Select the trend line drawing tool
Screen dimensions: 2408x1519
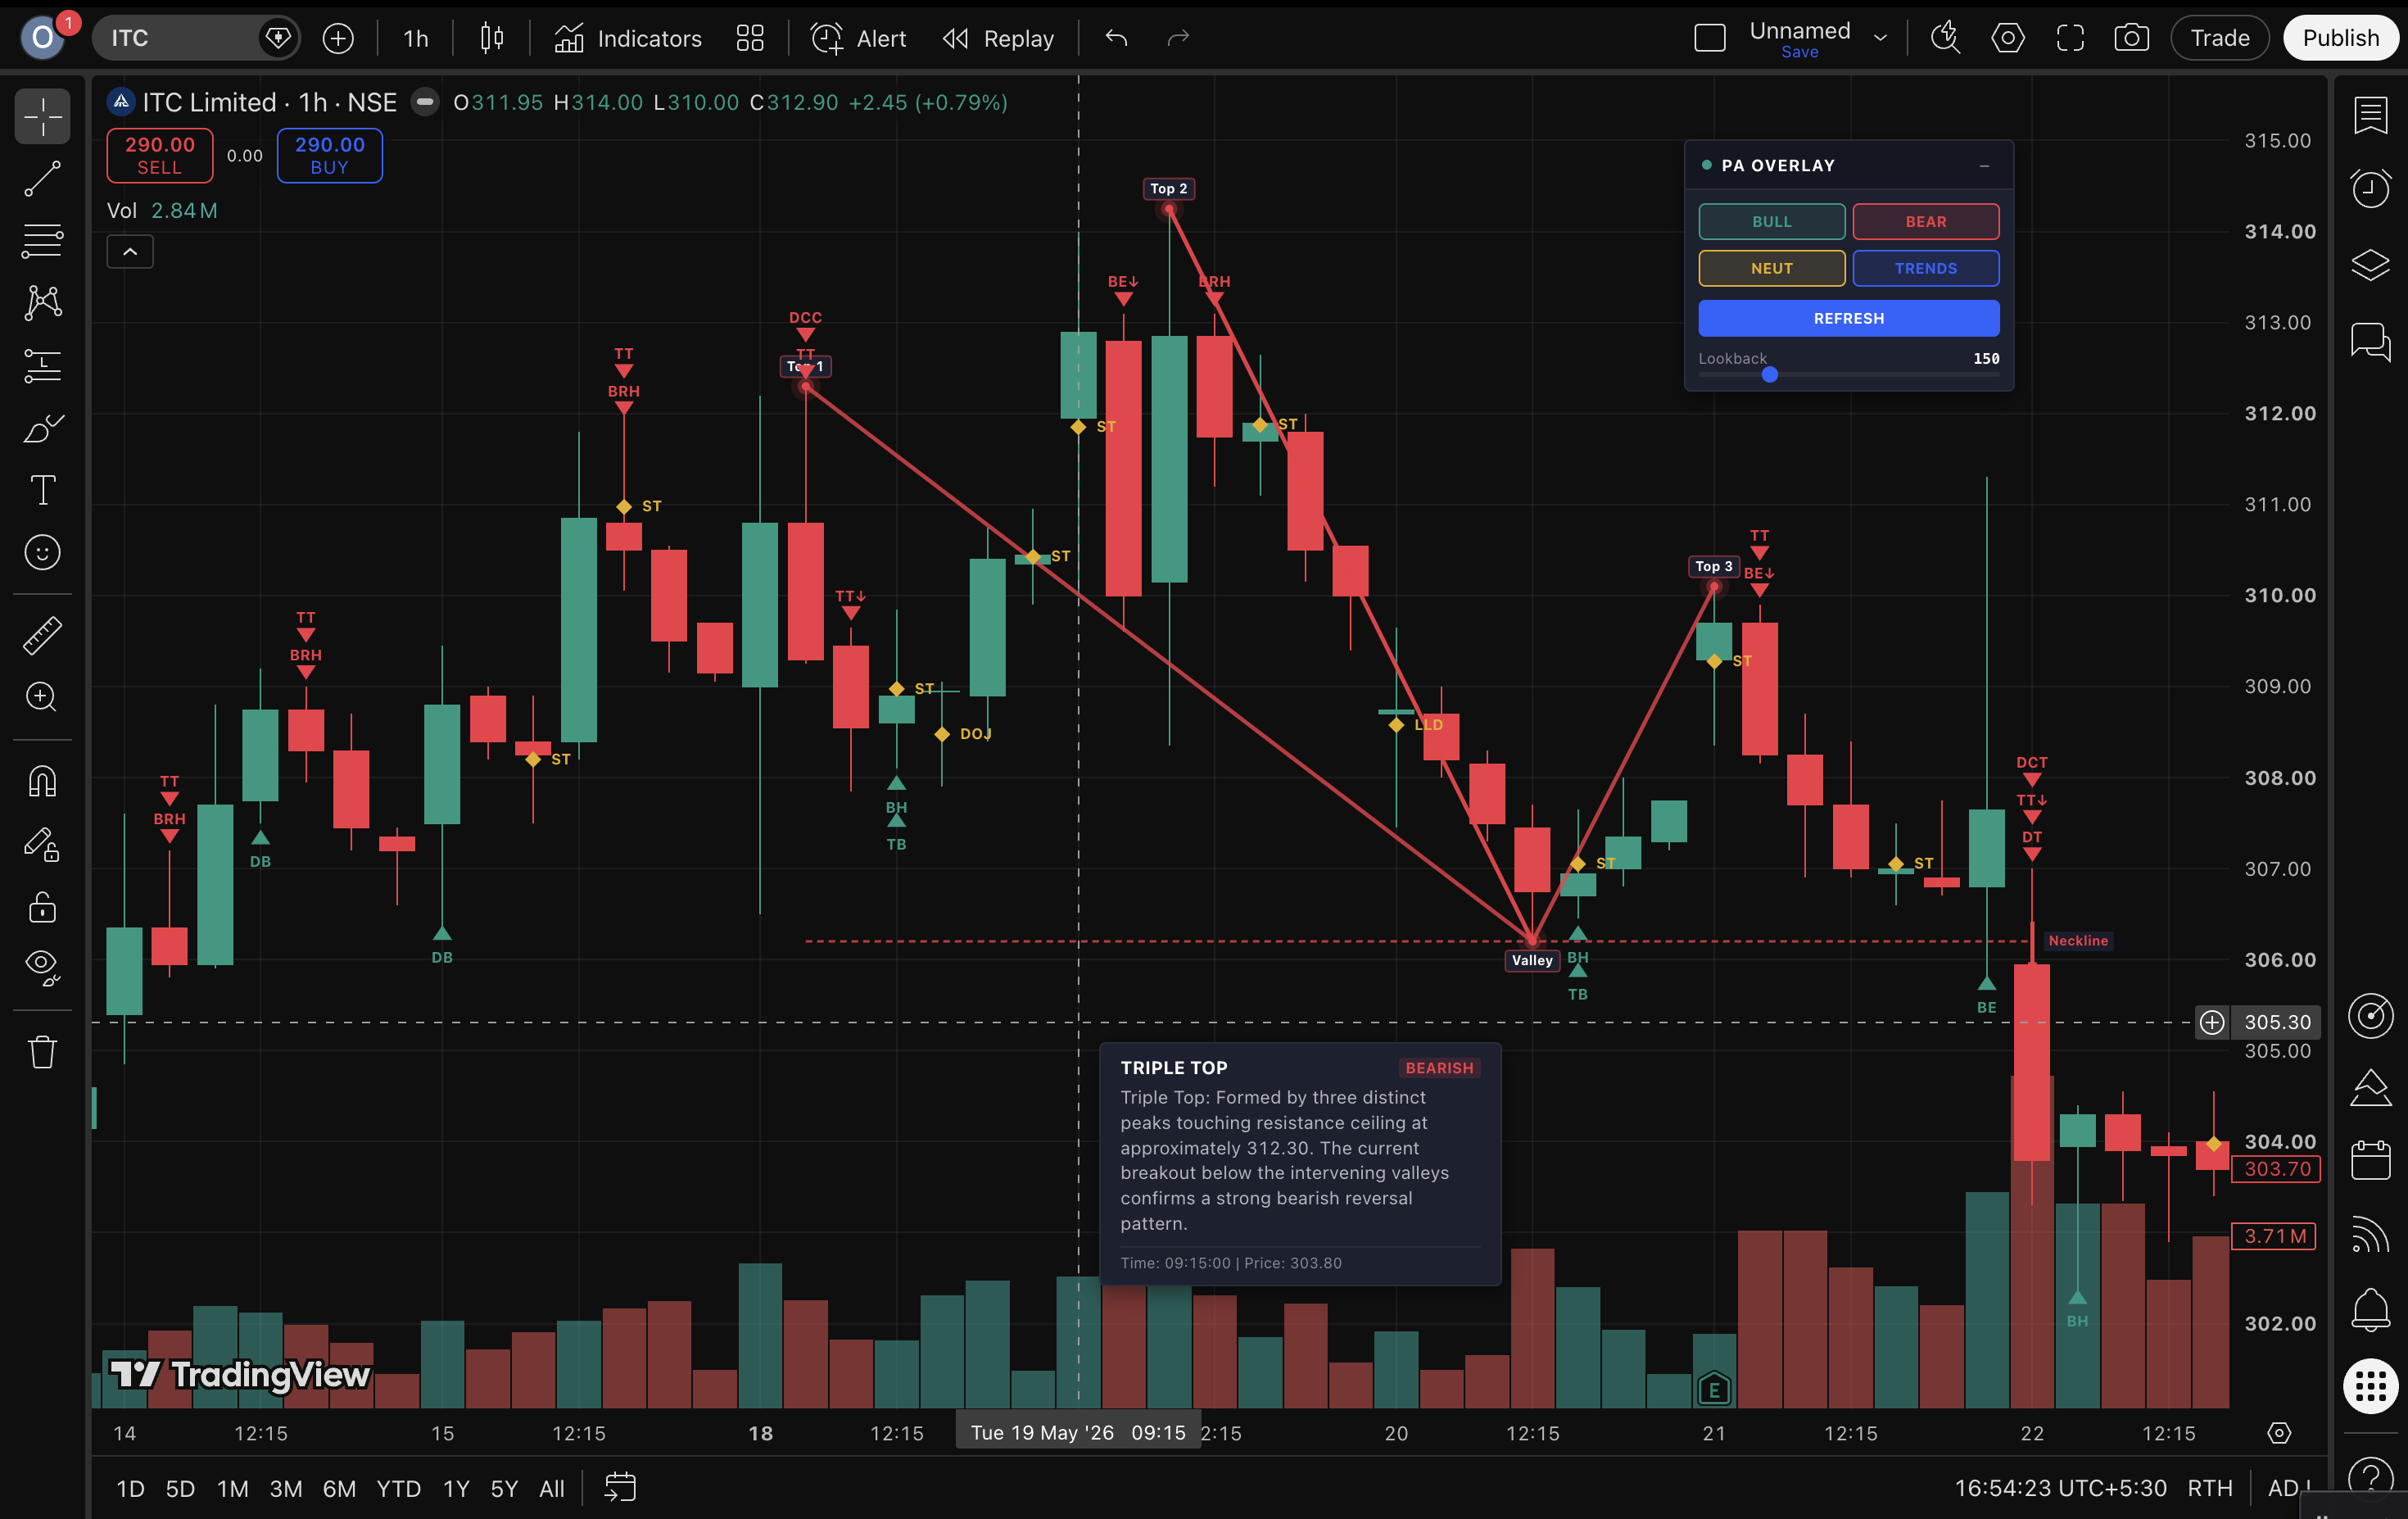(x=42, y=179)
